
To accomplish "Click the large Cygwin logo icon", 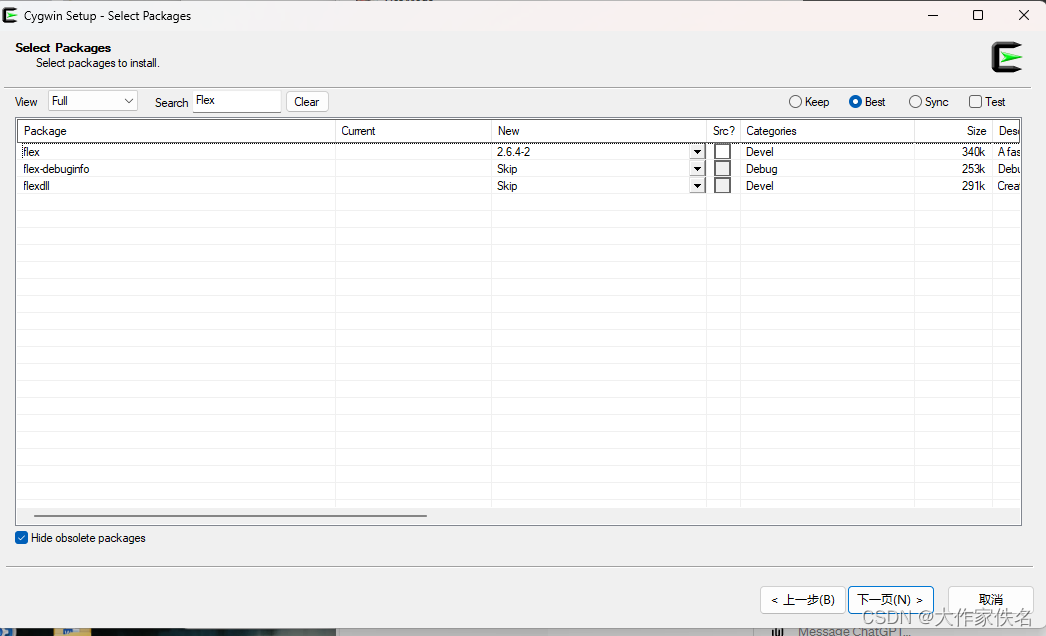I will tap(1007, 57).
